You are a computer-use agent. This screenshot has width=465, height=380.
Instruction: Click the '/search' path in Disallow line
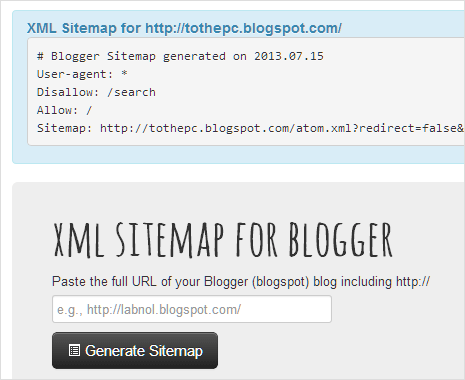pos(131,92)
